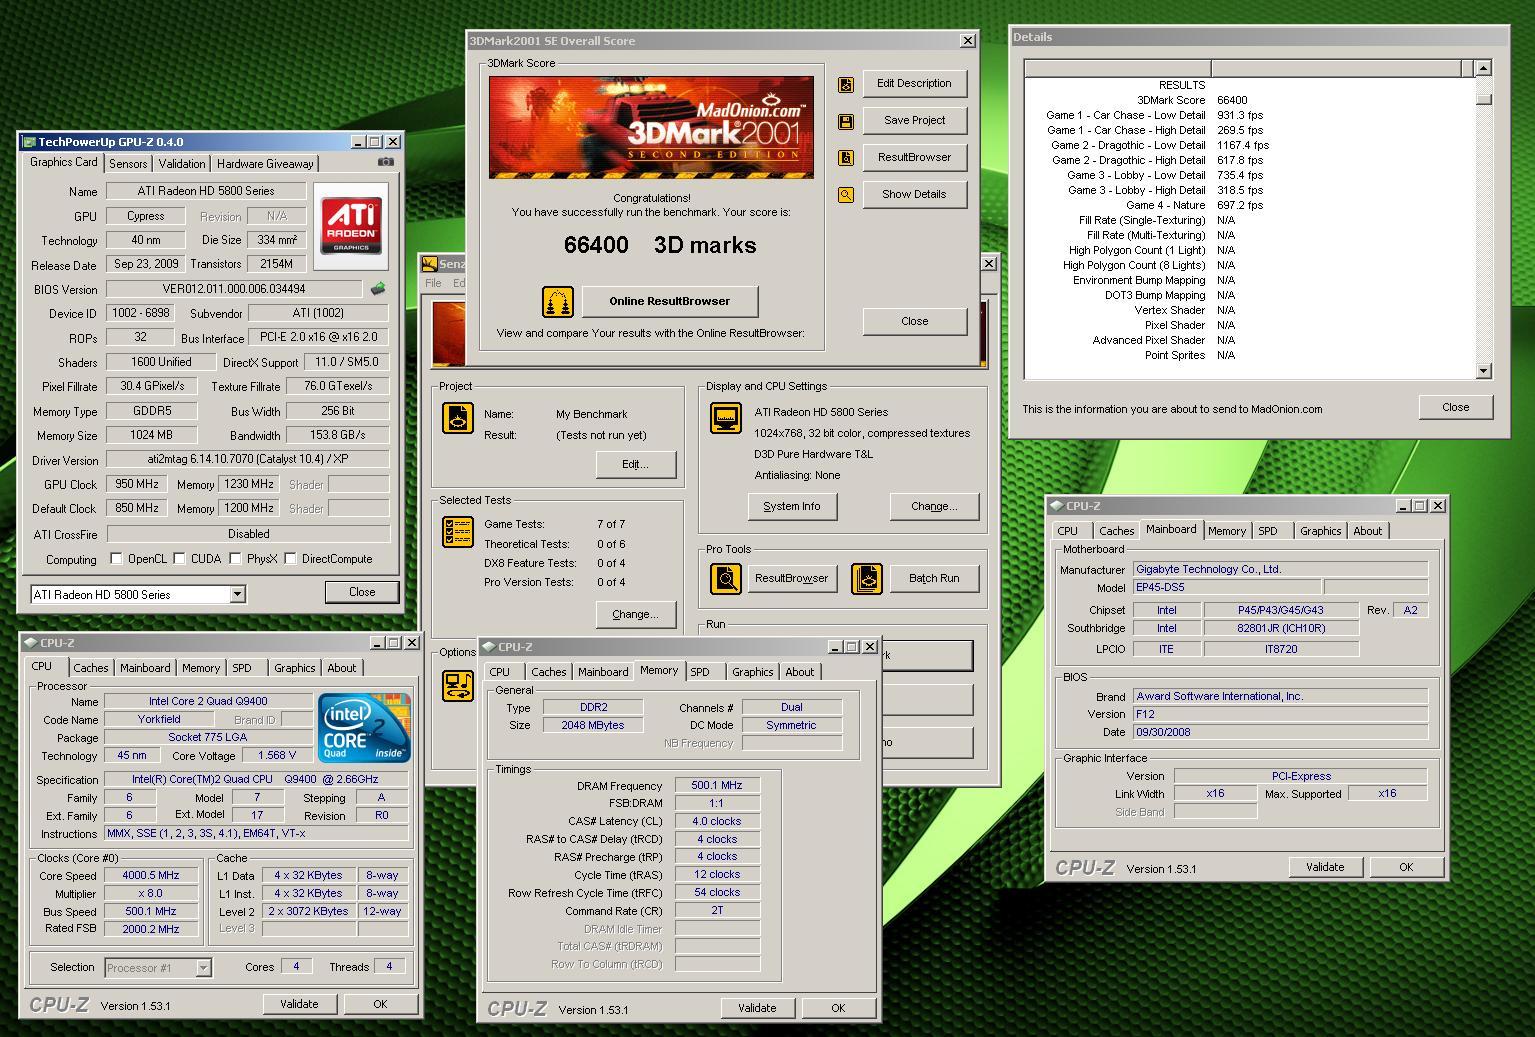Click the Close button in Details window
The width and height of the screenshot is (1535, 1037).
tap(1455, 408)
